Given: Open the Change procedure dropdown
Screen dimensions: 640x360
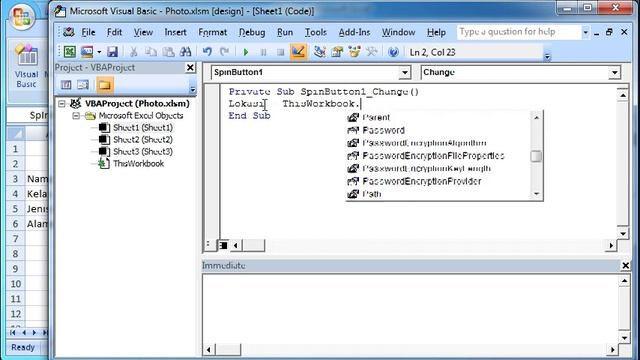Looking at the screenshot, I should [614, 73].
